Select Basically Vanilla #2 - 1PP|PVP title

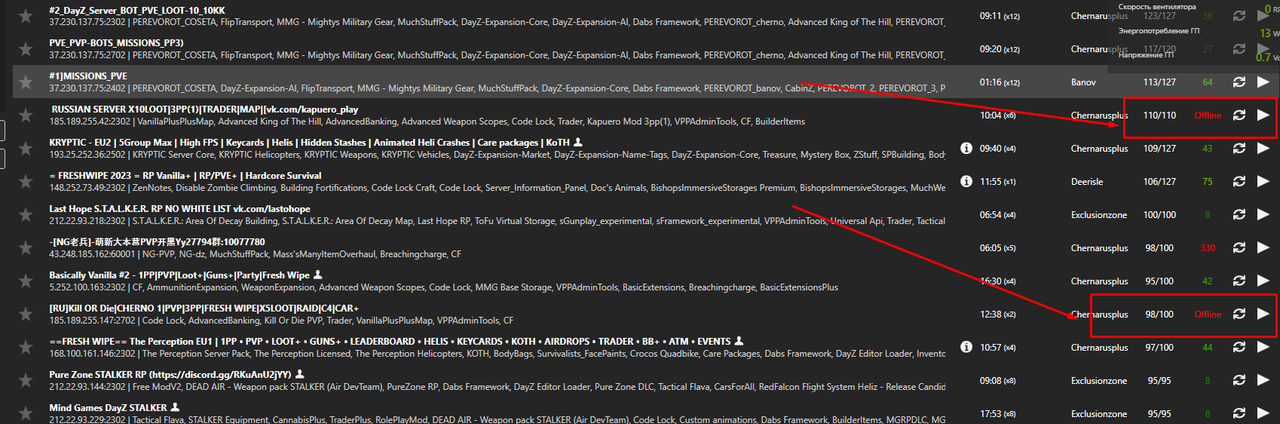[178, 275]
